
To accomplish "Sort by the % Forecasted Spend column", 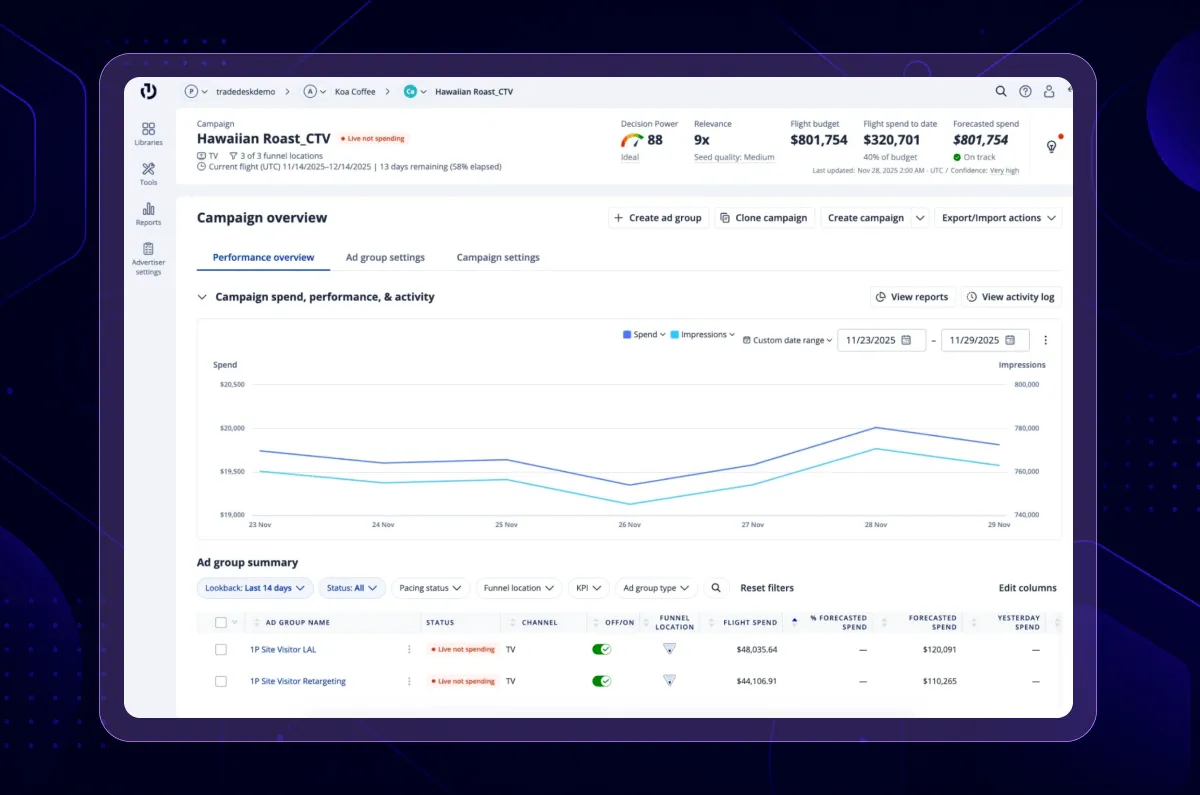I will tap(795, 621).
